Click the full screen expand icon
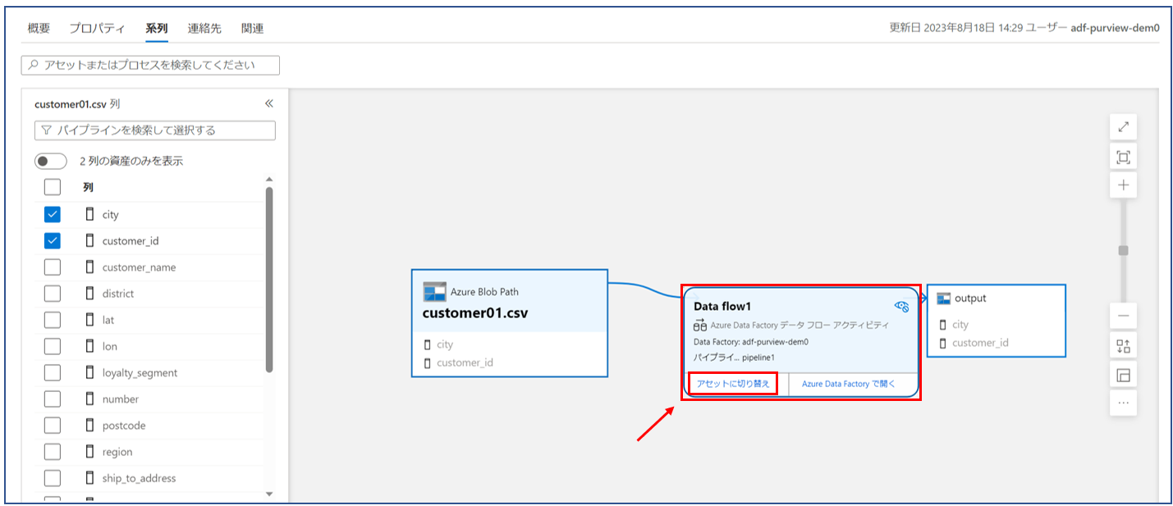This screenshot has height=506, width=1173. tap(1123, 127)
